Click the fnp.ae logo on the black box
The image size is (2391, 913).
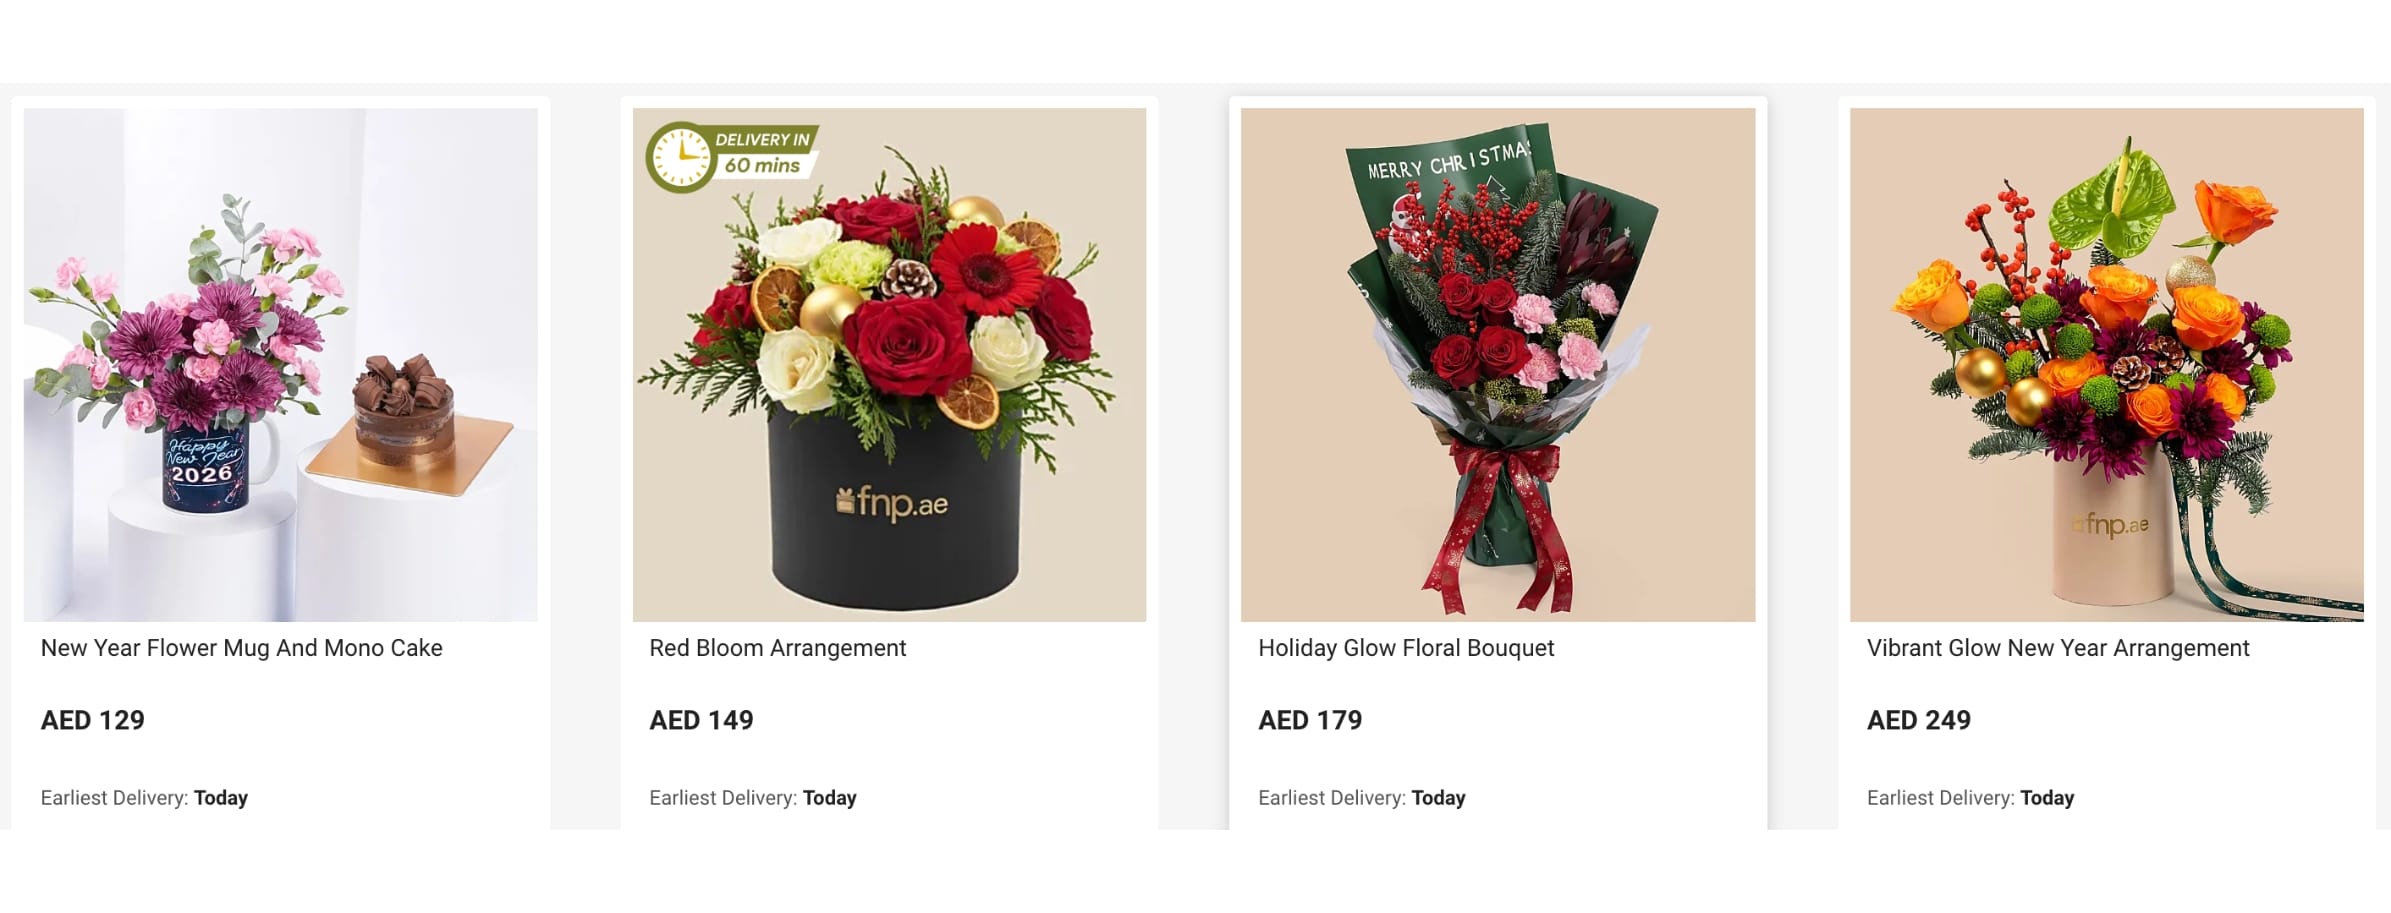point(891,503)
